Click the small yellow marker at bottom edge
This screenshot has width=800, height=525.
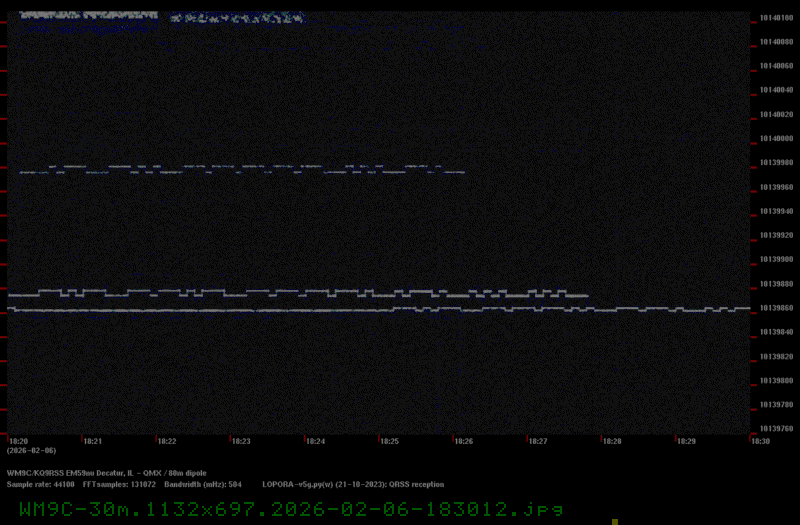coord(615,521)
